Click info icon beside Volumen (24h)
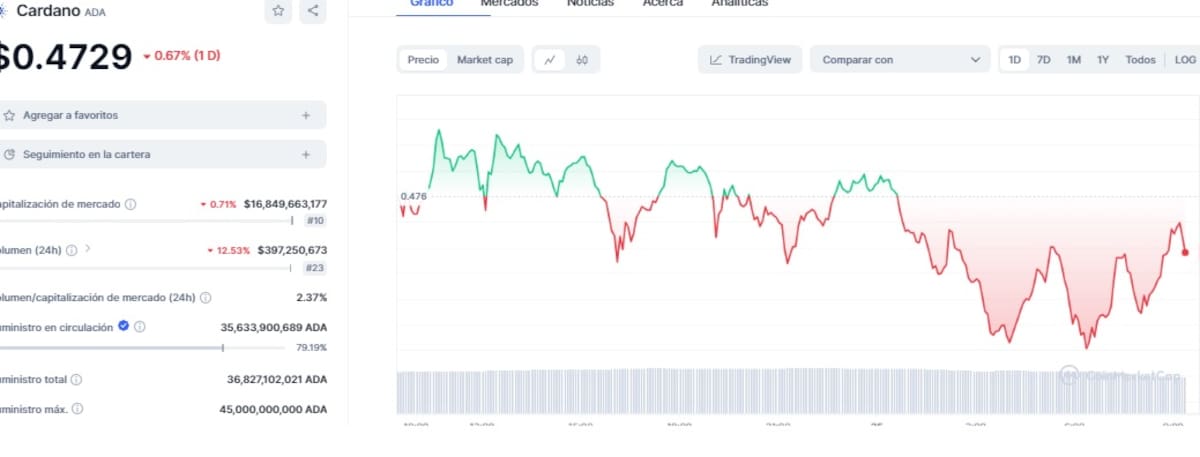This screenshot has width=1200, height=457. pyautogui.click(x=71, y=250)
